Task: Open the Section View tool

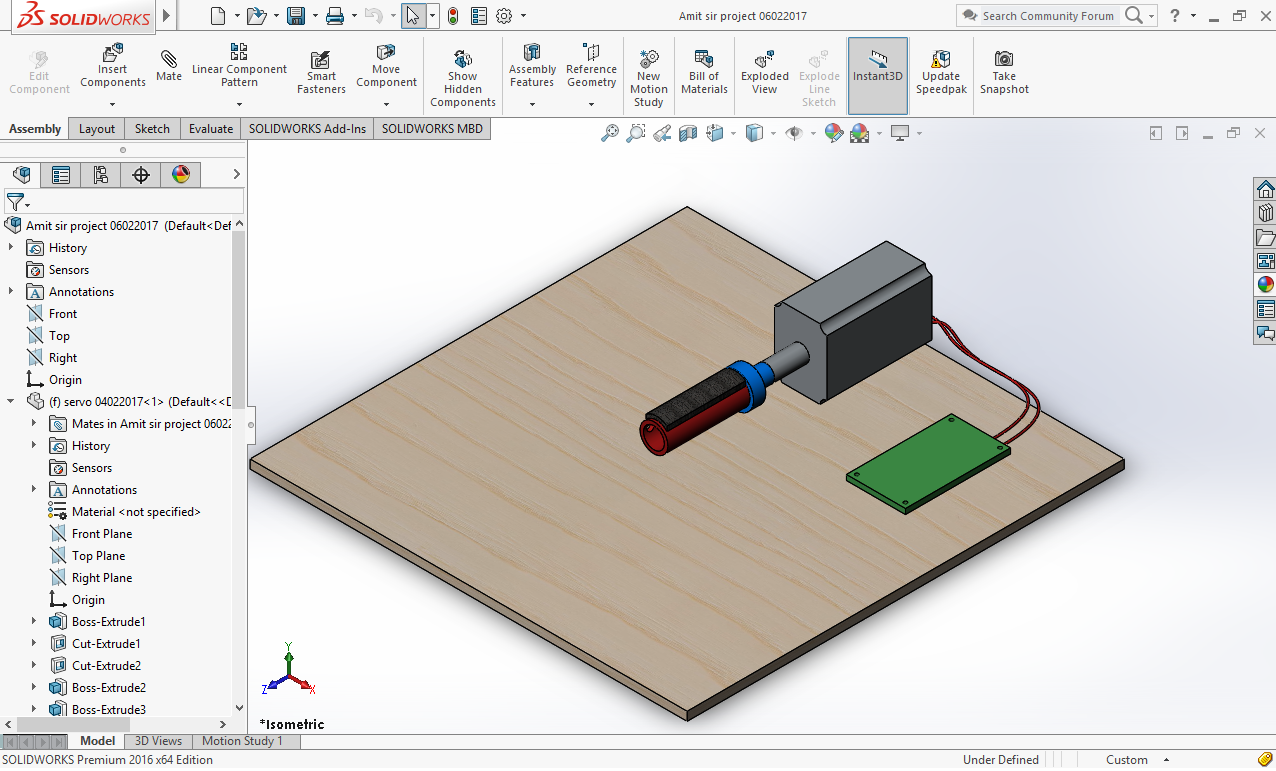Action: (x=688, y=133)
